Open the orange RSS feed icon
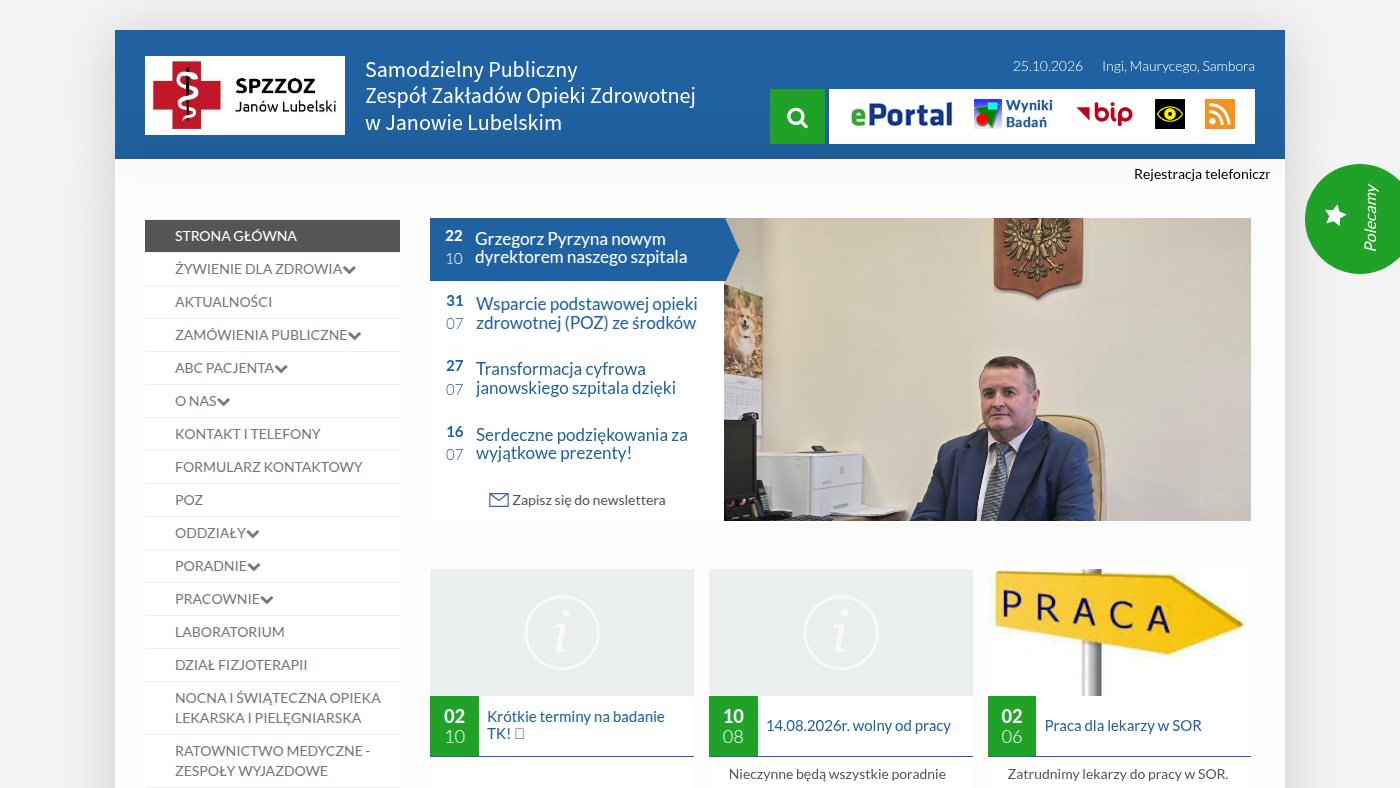The image size is (1400, 788). point(1220,114)
